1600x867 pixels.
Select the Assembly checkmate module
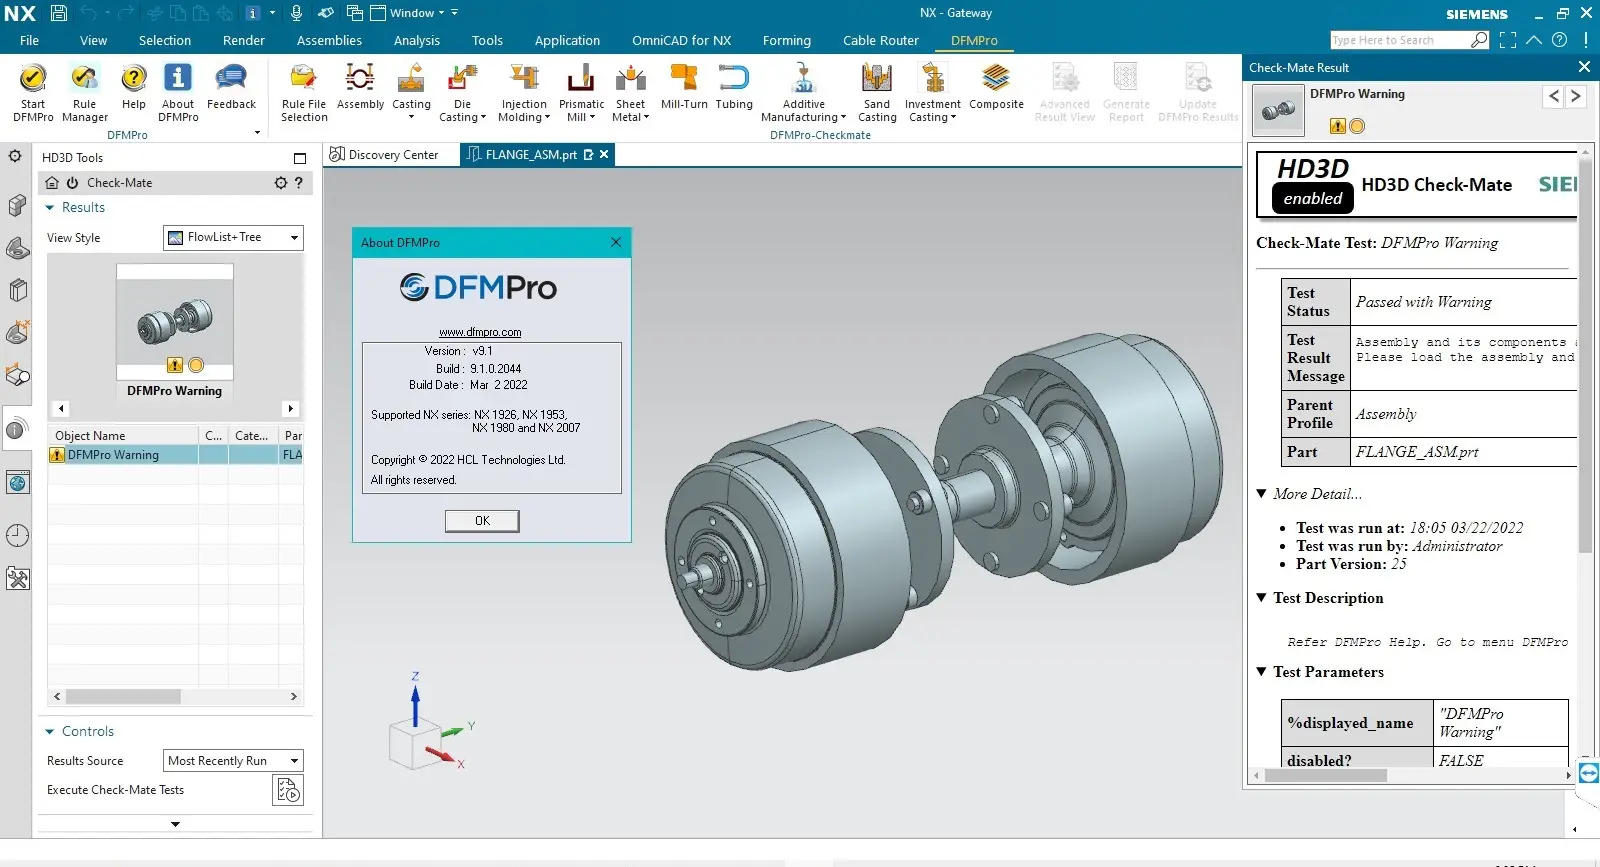pyautogui.click(x=360, y=86)
